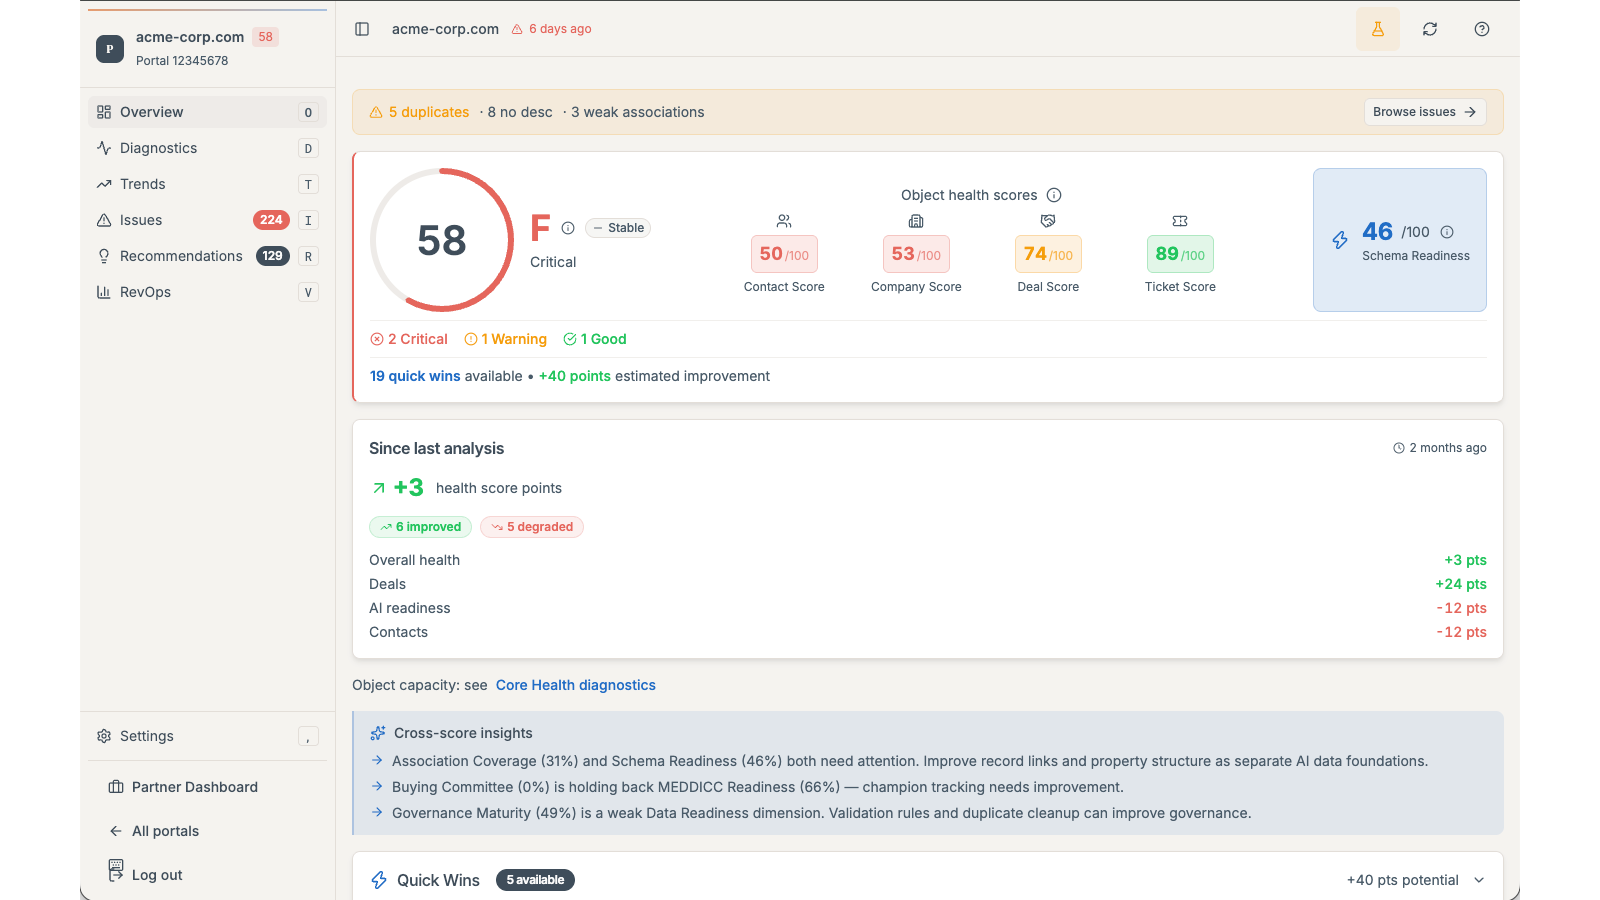Click the Partner Dashboard briefcase icon
This screenshot has width=1600, height=900.
(x=116, y=787)
